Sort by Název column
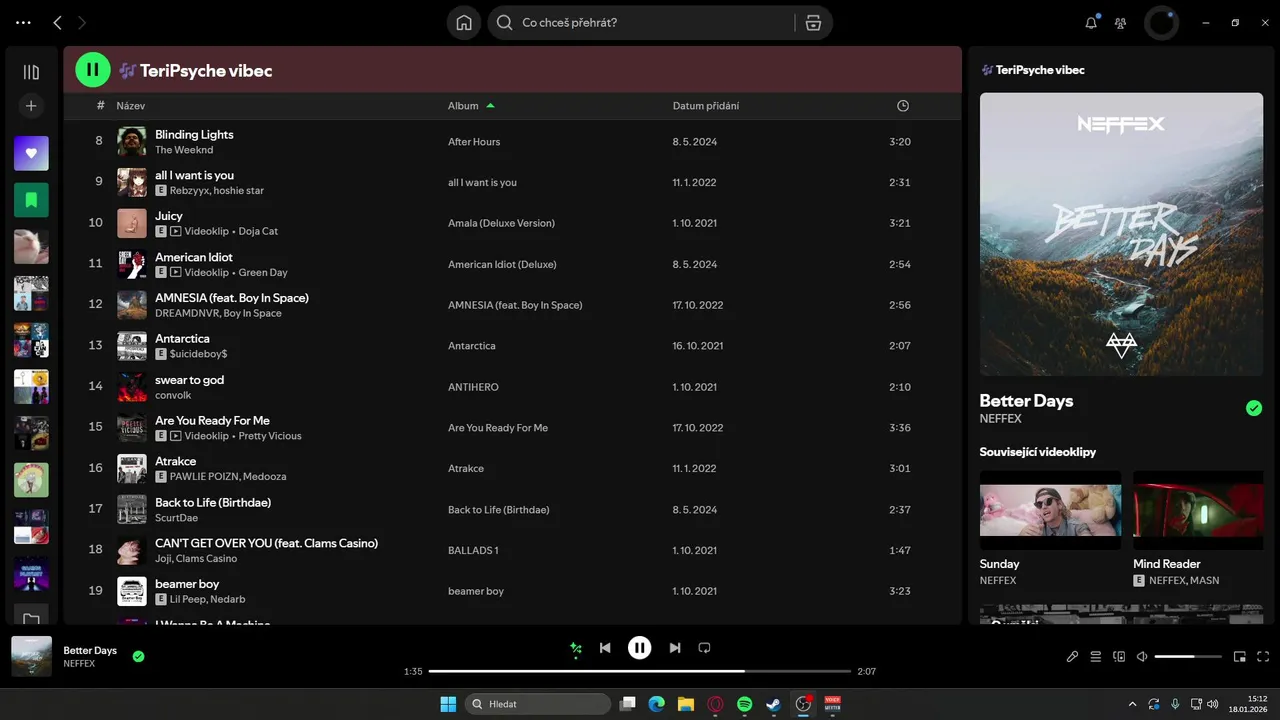The width and height of the screenshot is (1280, 720). click(x=131, y=106)
